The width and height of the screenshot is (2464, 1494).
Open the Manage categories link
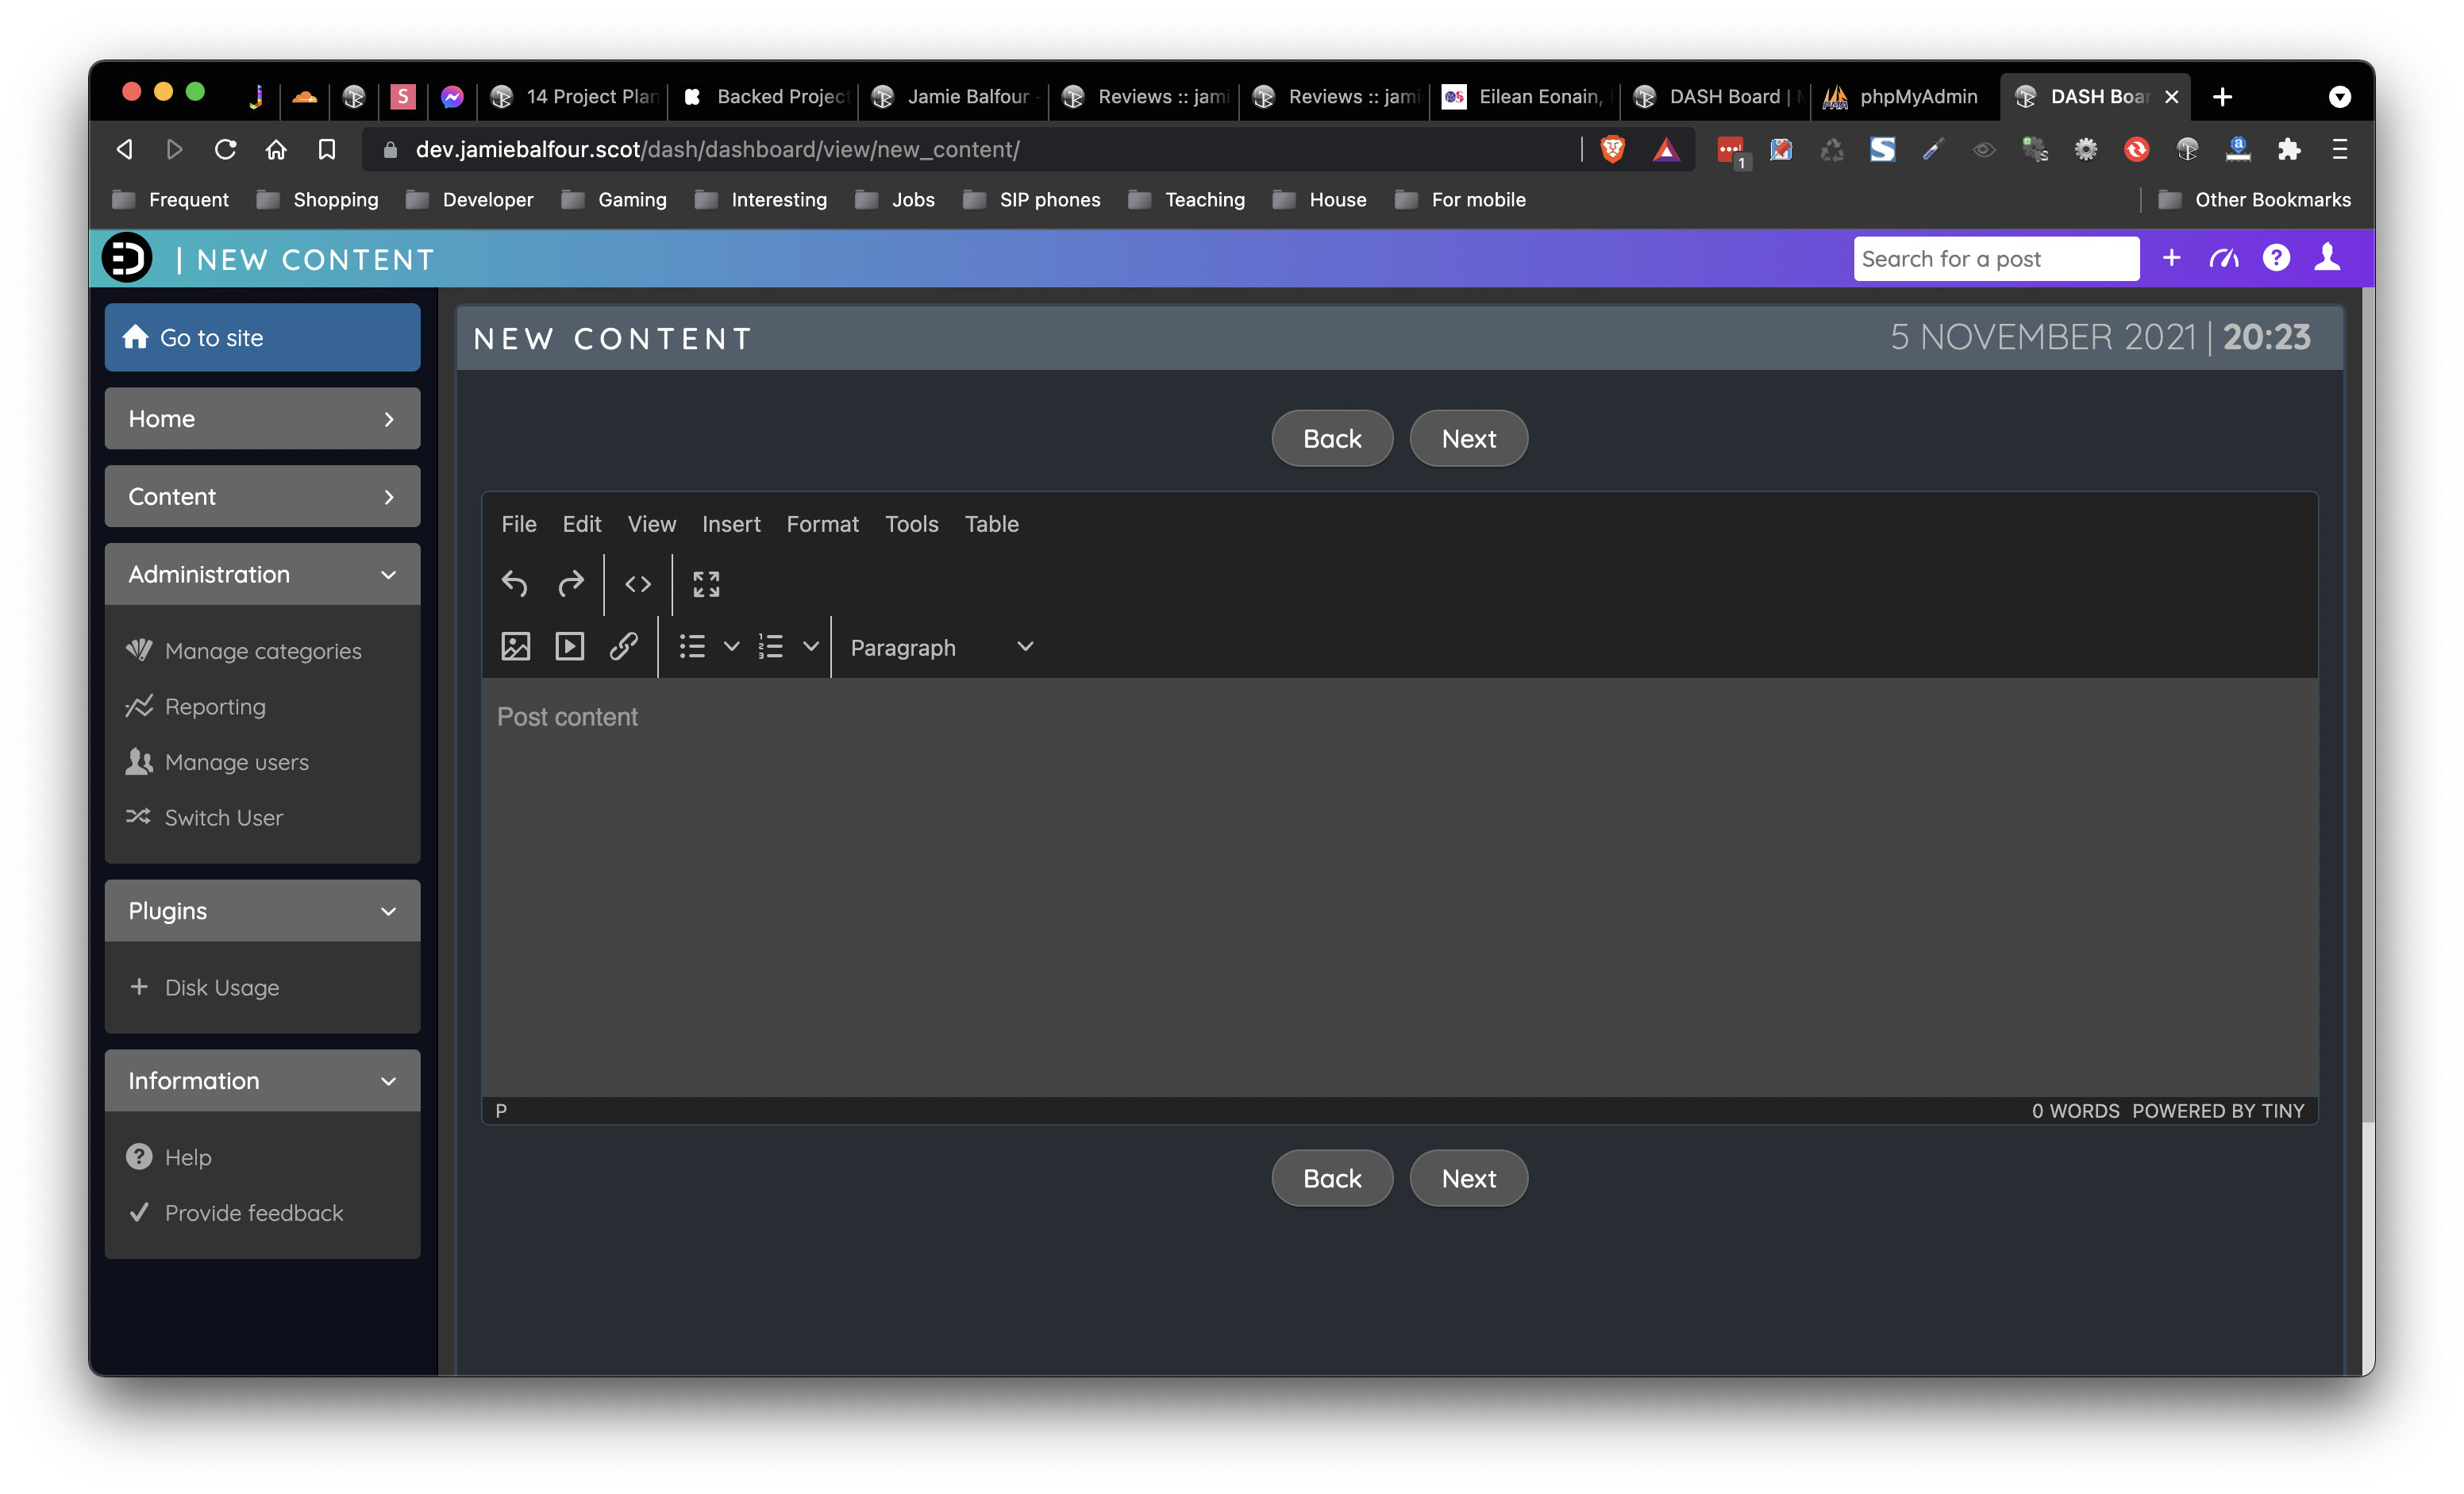pos(262,651)
